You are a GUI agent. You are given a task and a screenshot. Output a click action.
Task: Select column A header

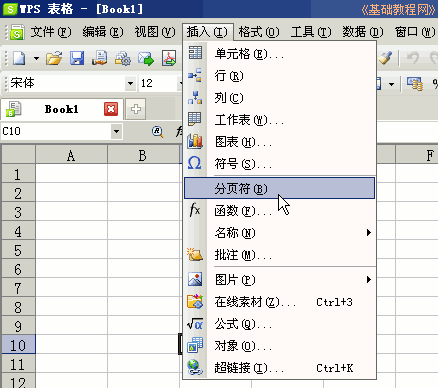tap(71, 156)
